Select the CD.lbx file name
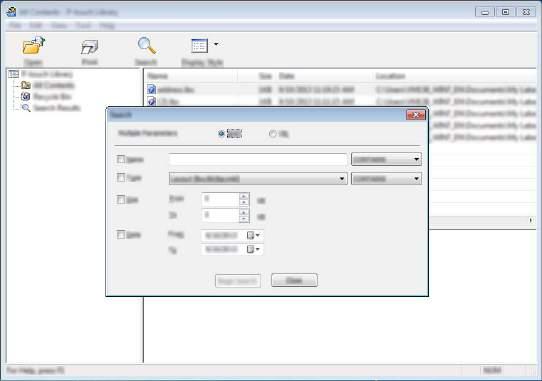The height and width of the screenshot is (381, 542). tap(168, 101)
